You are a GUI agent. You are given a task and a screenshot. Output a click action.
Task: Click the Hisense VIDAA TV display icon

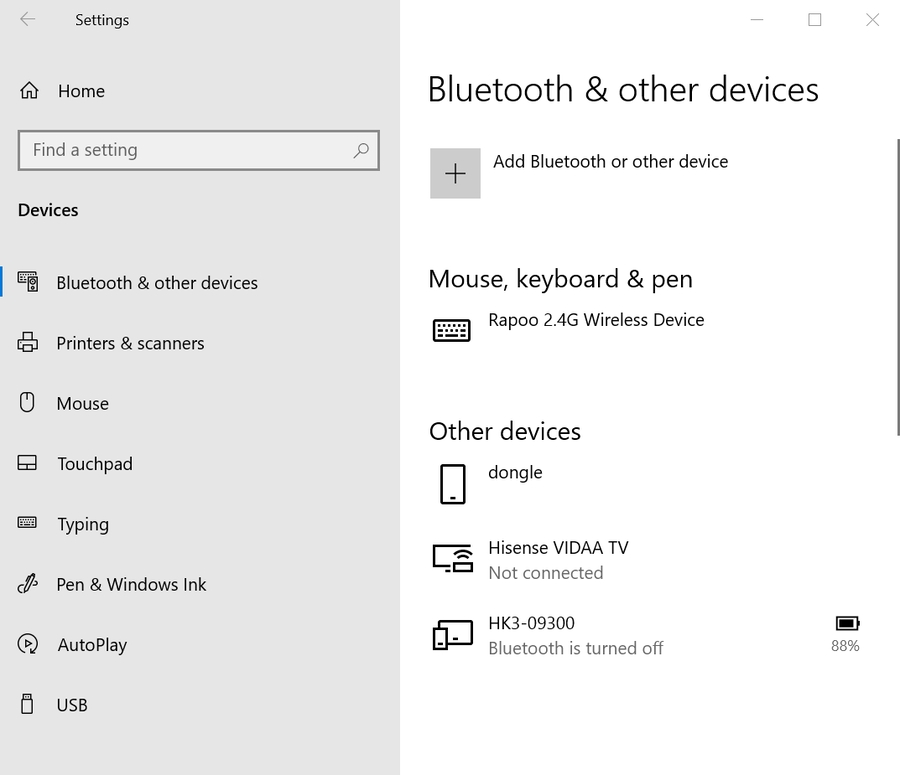click(x=452, y=558)
